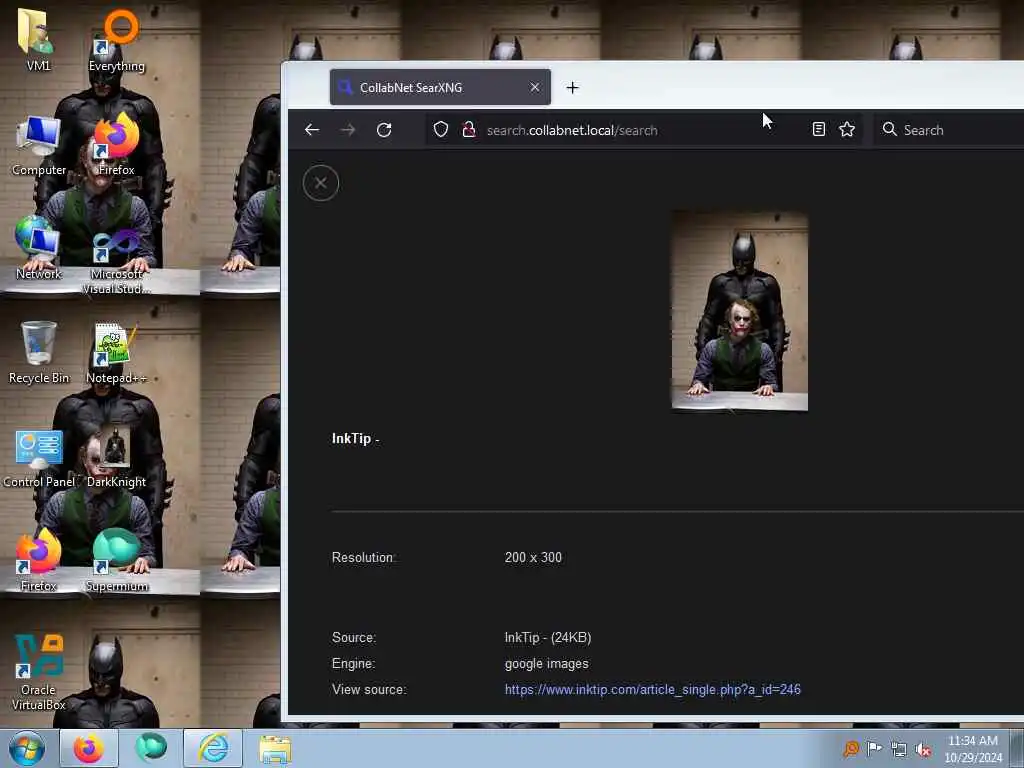Viewport: 1024px width, 768px height.
Task: Open Windows Explorer from the taskbar
Action: point(275,748)
